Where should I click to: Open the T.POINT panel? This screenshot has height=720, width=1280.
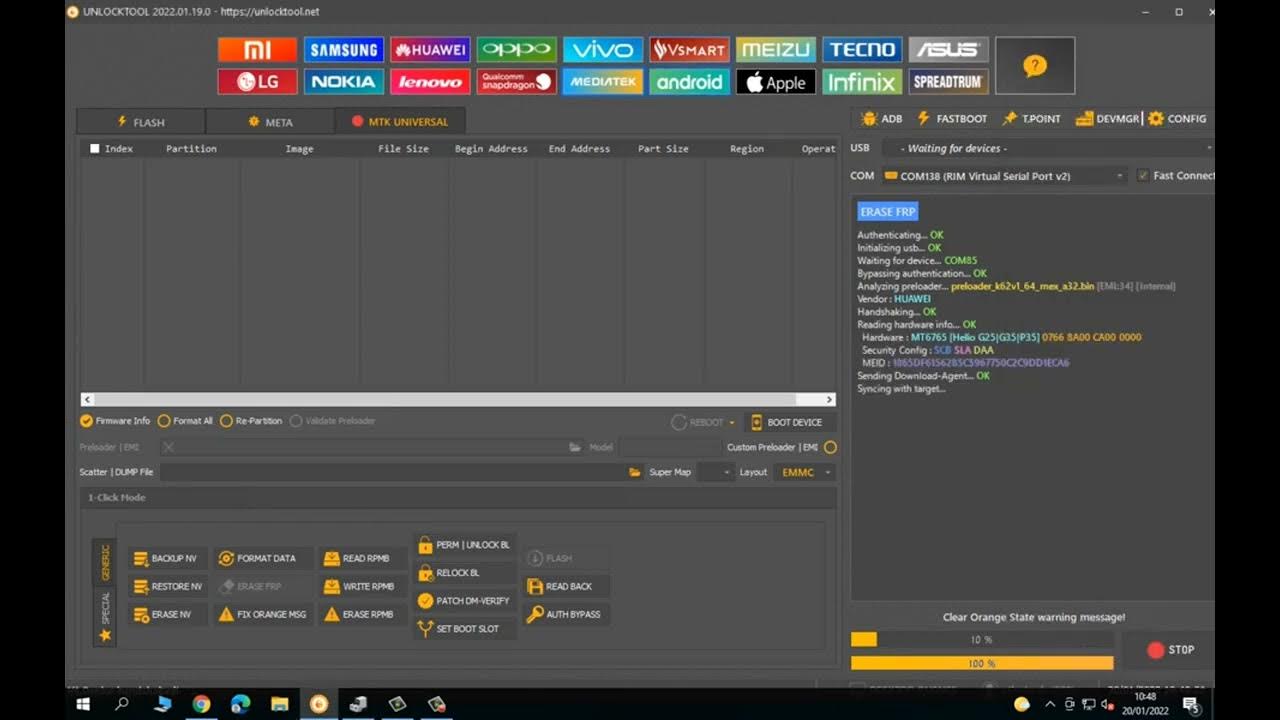(1031, 118)
